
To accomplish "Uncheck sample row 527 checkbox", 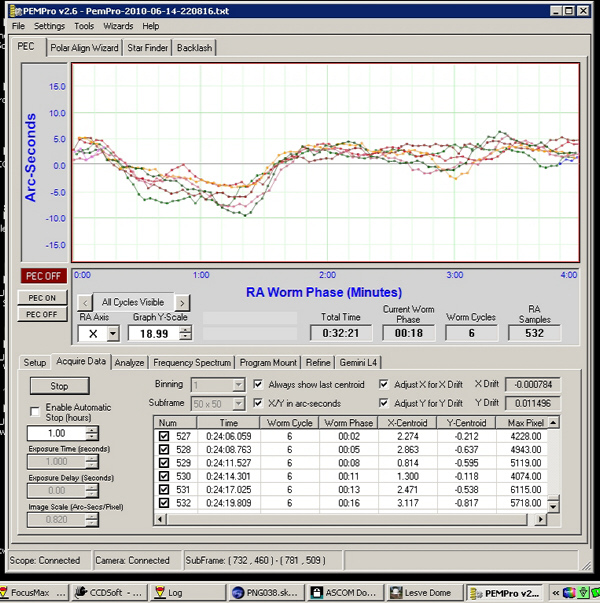I will pyautogui.click(x=164, y=436).
